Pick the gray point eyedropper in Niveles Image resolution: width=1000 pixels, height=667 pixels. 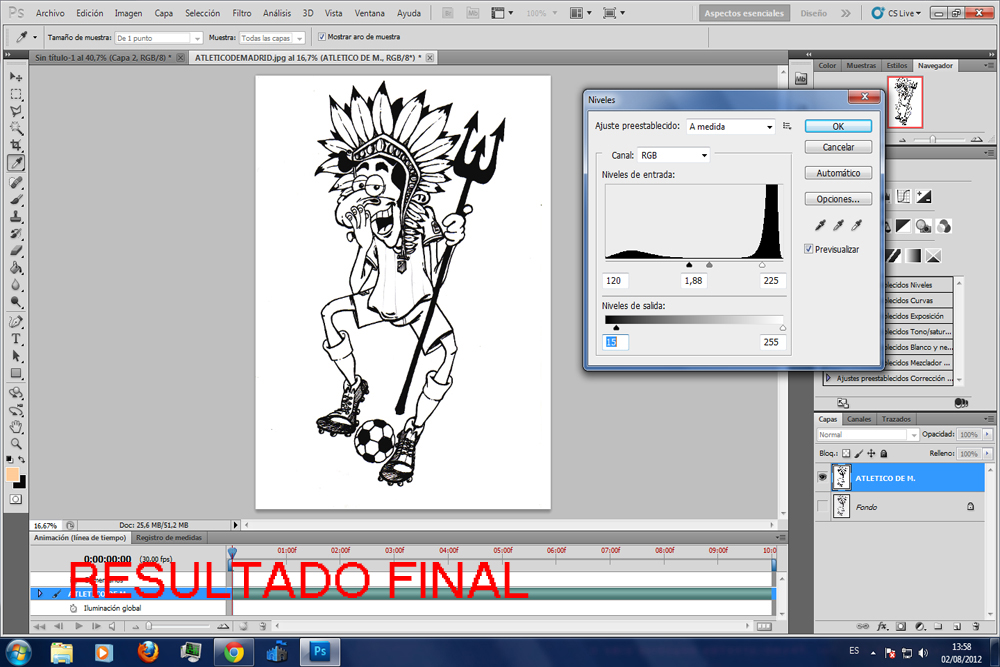tap(838, 225)
